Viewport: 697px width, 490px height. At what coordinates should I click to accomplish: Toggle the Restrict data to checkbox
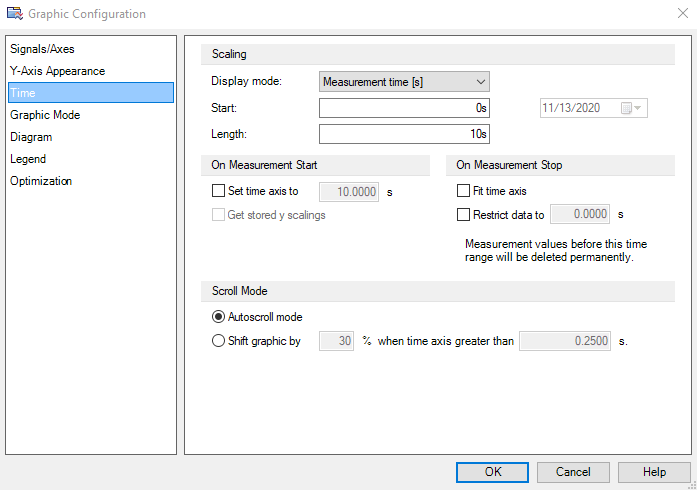click(x=463, y=215)
